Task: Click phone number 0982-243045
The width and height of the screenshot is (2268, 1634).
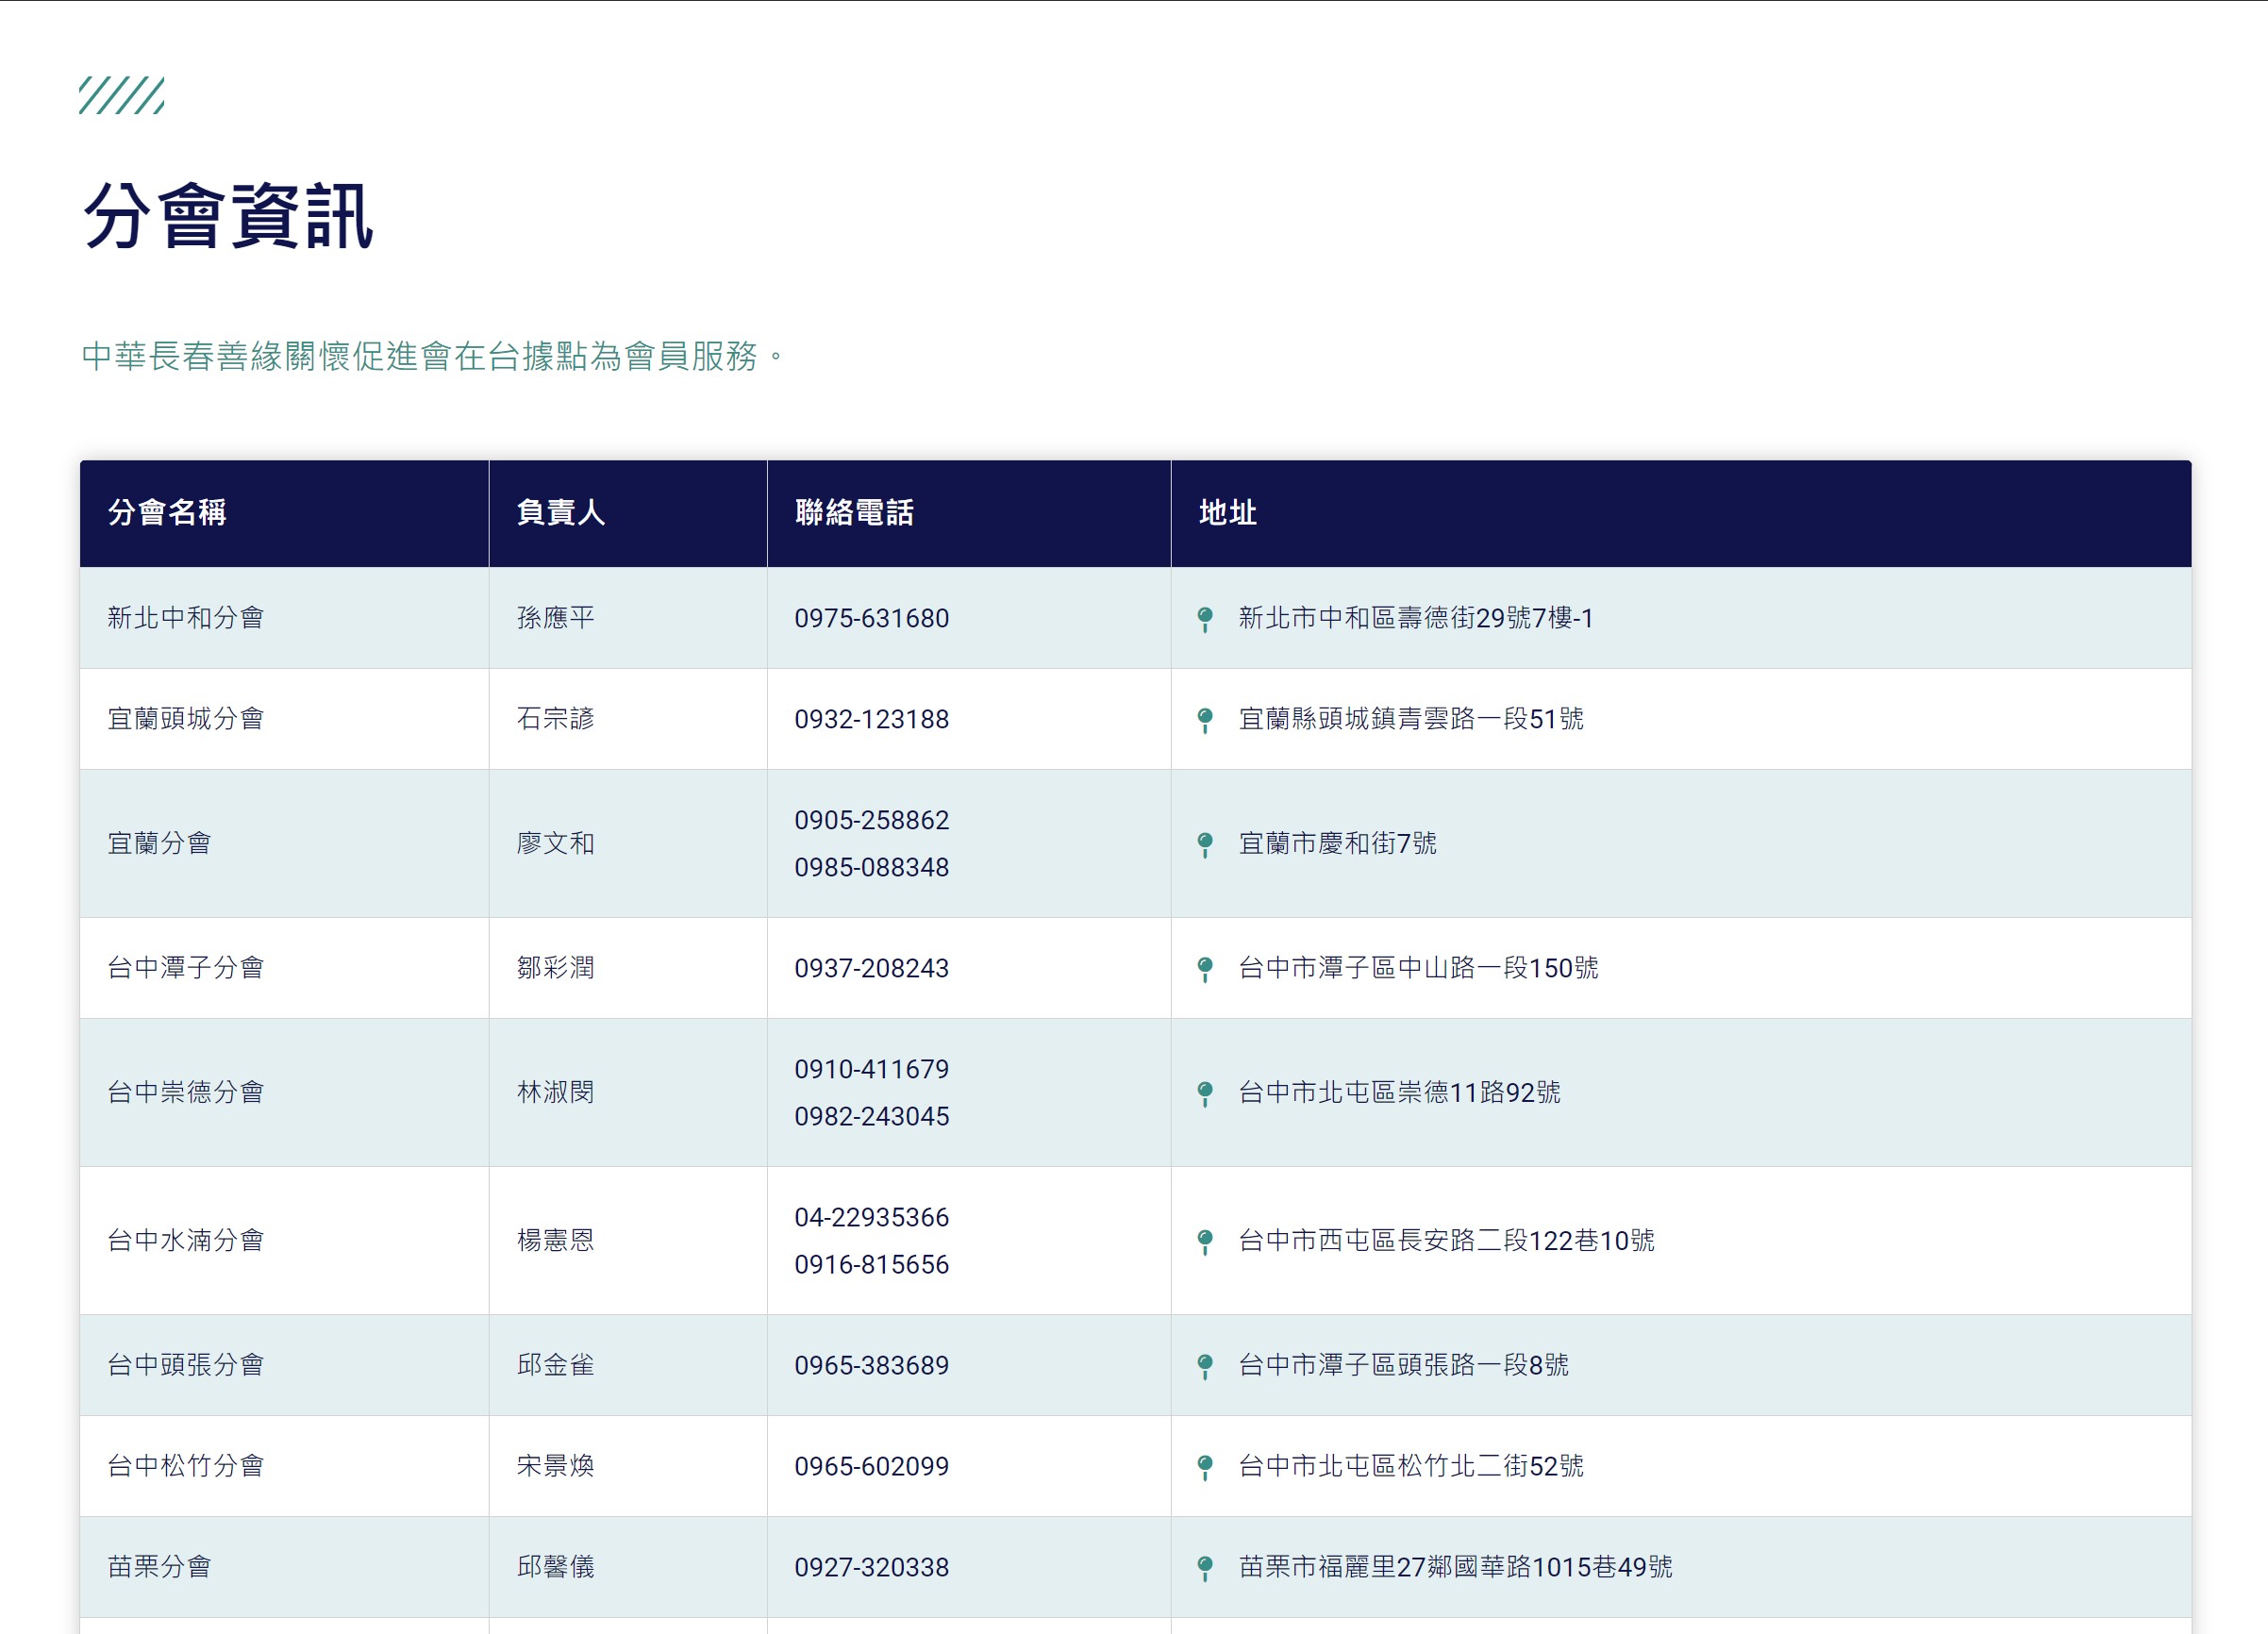Action: click(872, 1116)
